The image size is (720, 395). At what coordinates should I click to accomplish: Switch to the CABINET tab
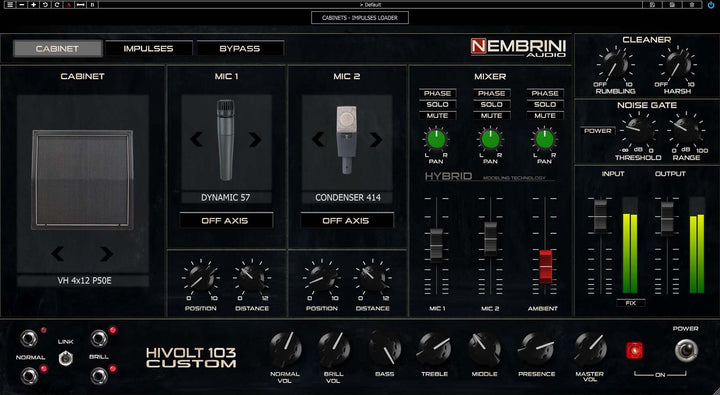57,48
